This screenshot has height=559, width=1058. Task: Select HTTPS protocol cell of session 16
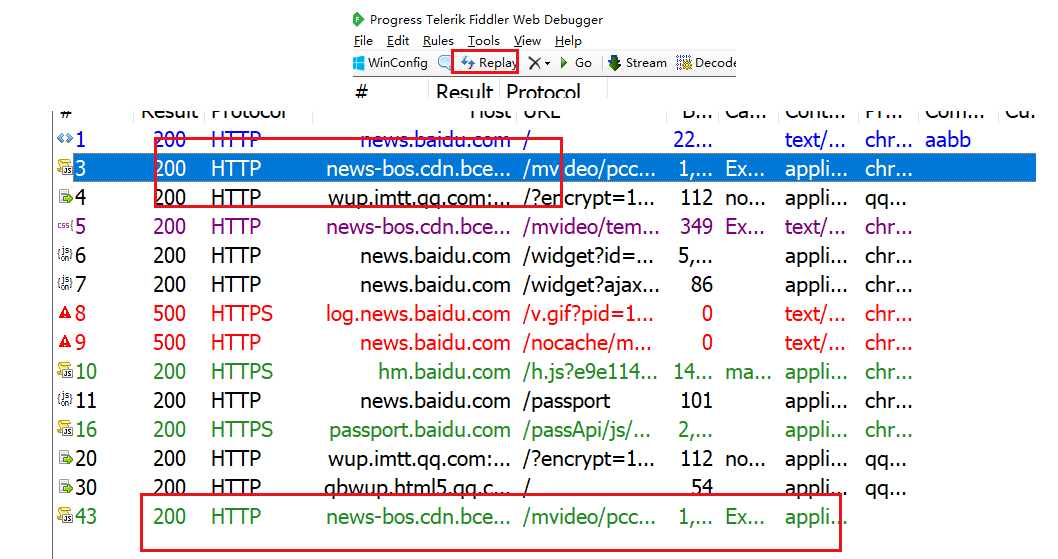pyautogui.click(x=242, y=430)
